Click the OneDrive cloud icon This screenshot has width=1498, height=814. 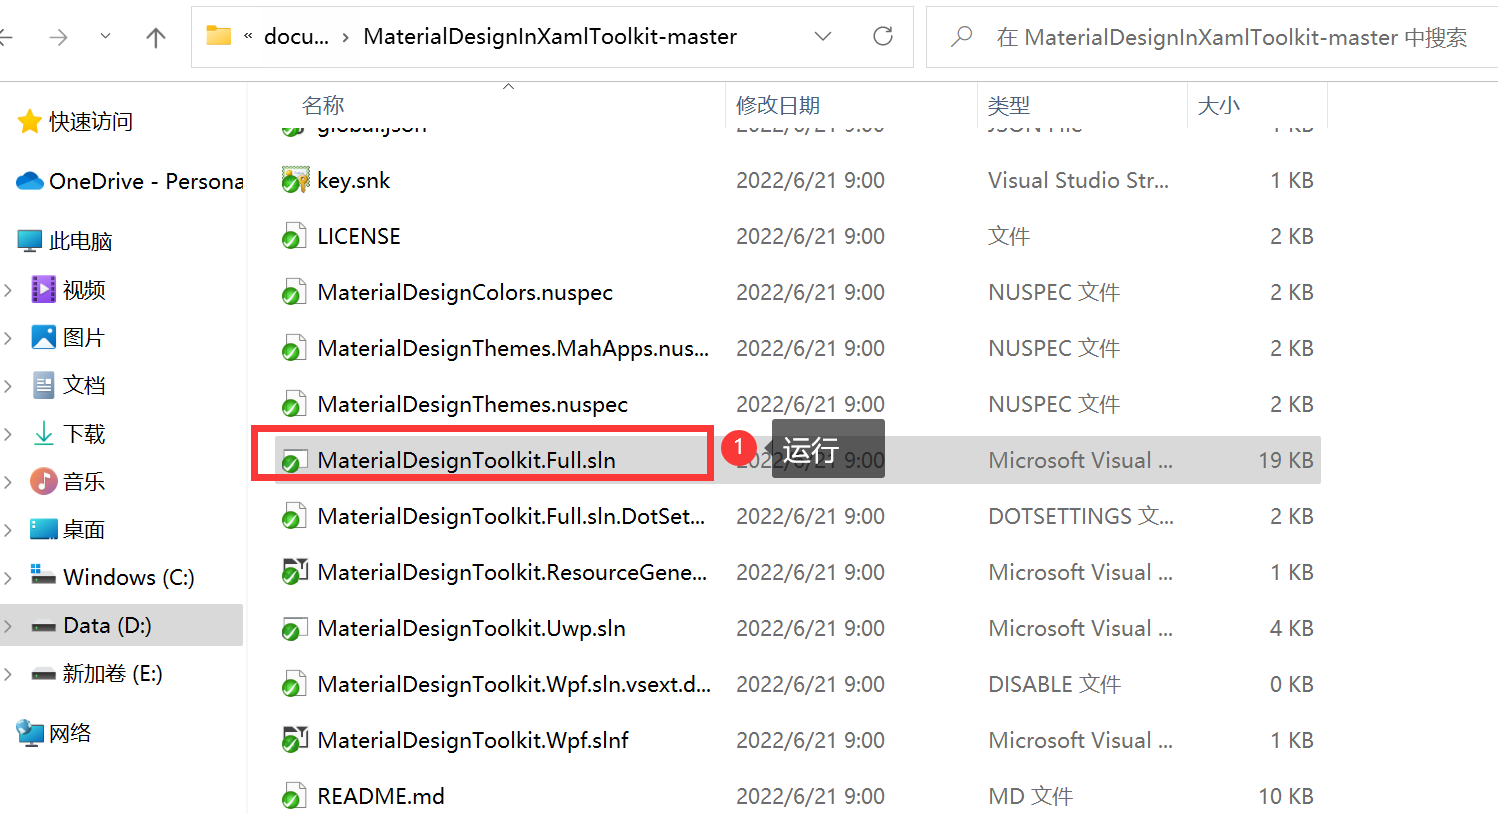click(30, 181)
